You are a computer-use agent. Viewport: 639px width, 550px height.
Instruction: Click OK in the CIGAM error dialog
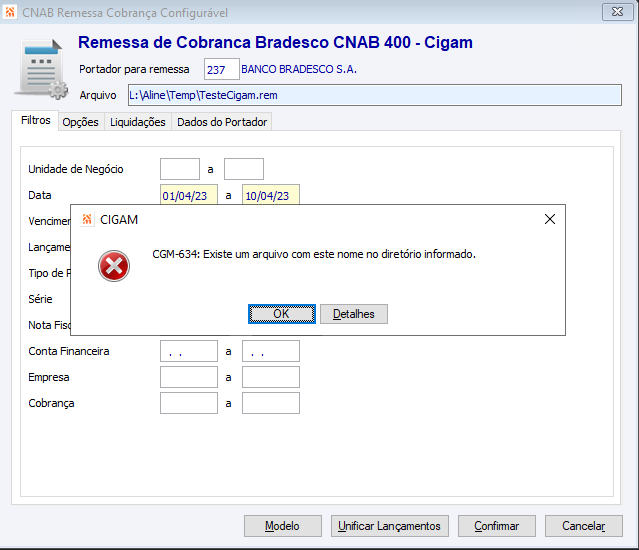point(282,314)
